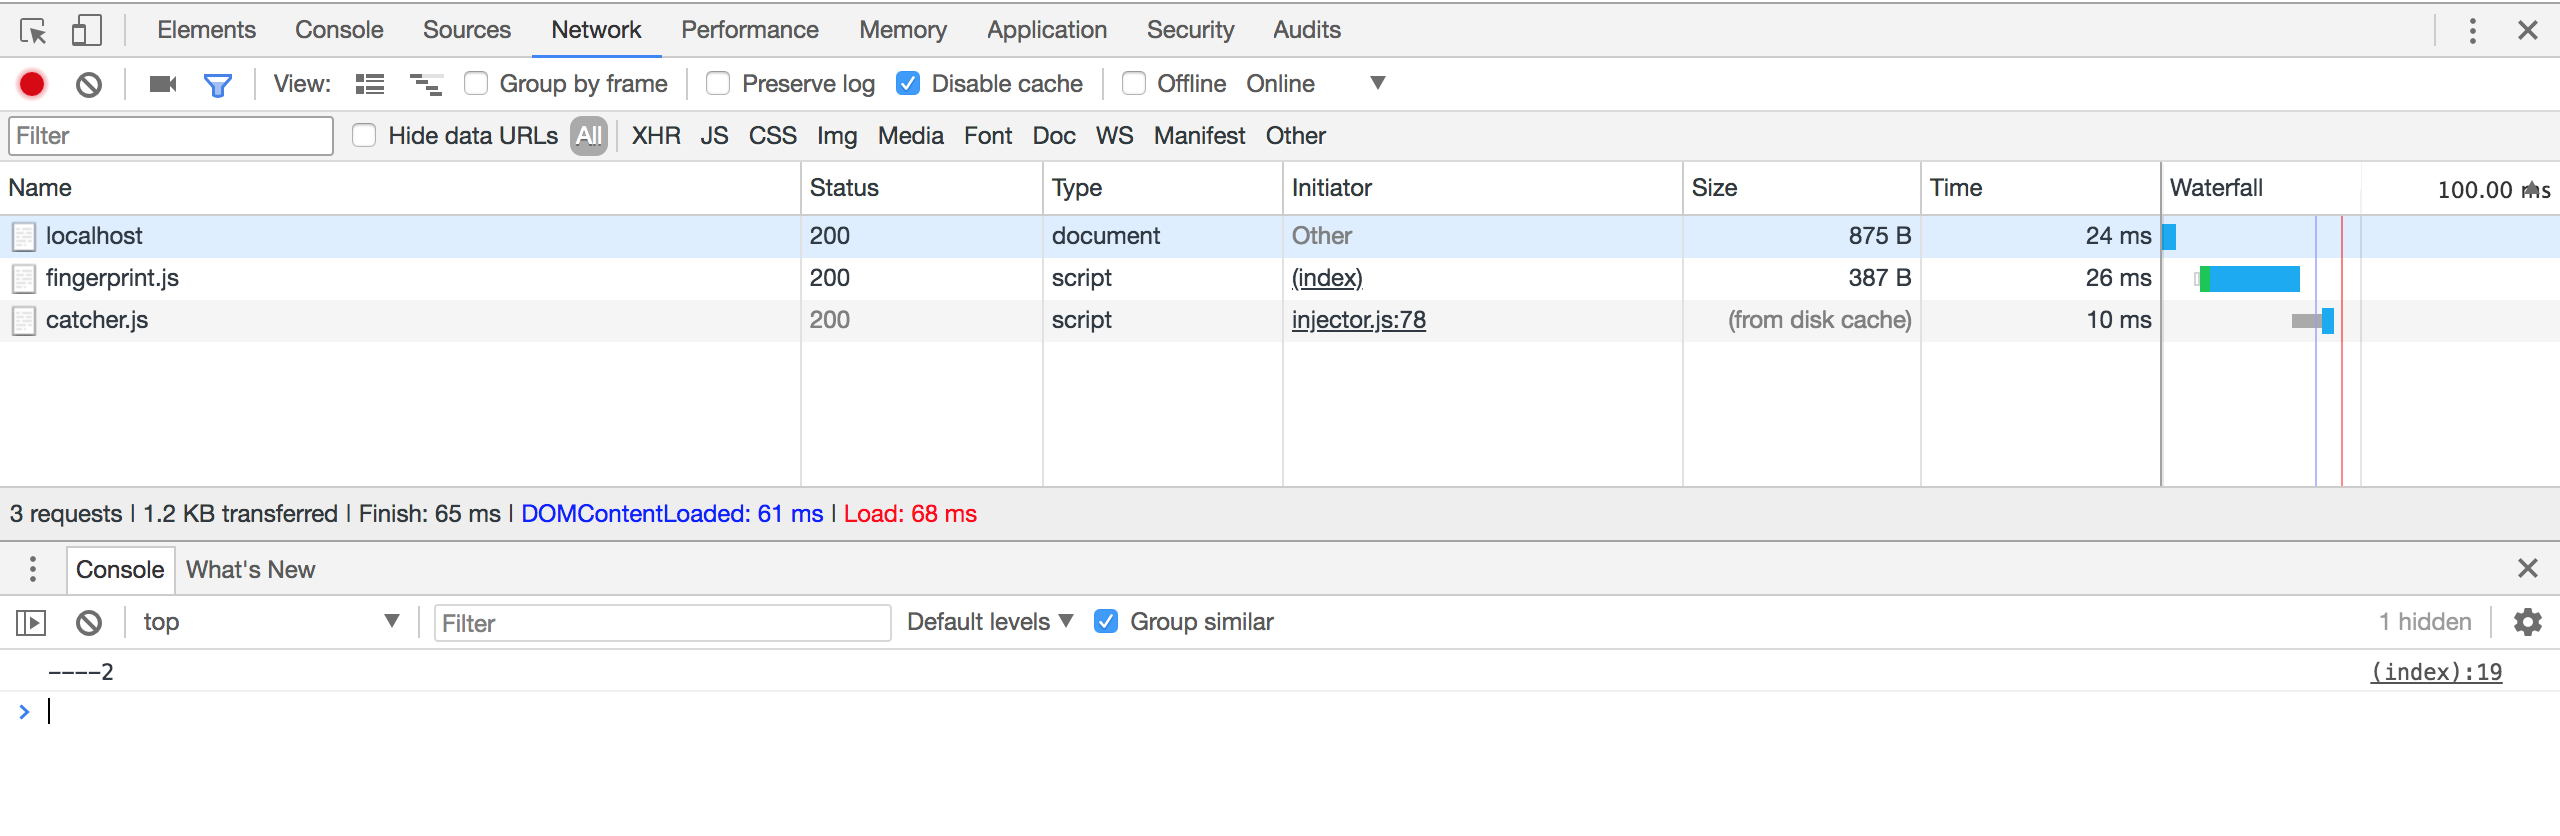
Task: Switch to the Sources tab
Action: 466,30
